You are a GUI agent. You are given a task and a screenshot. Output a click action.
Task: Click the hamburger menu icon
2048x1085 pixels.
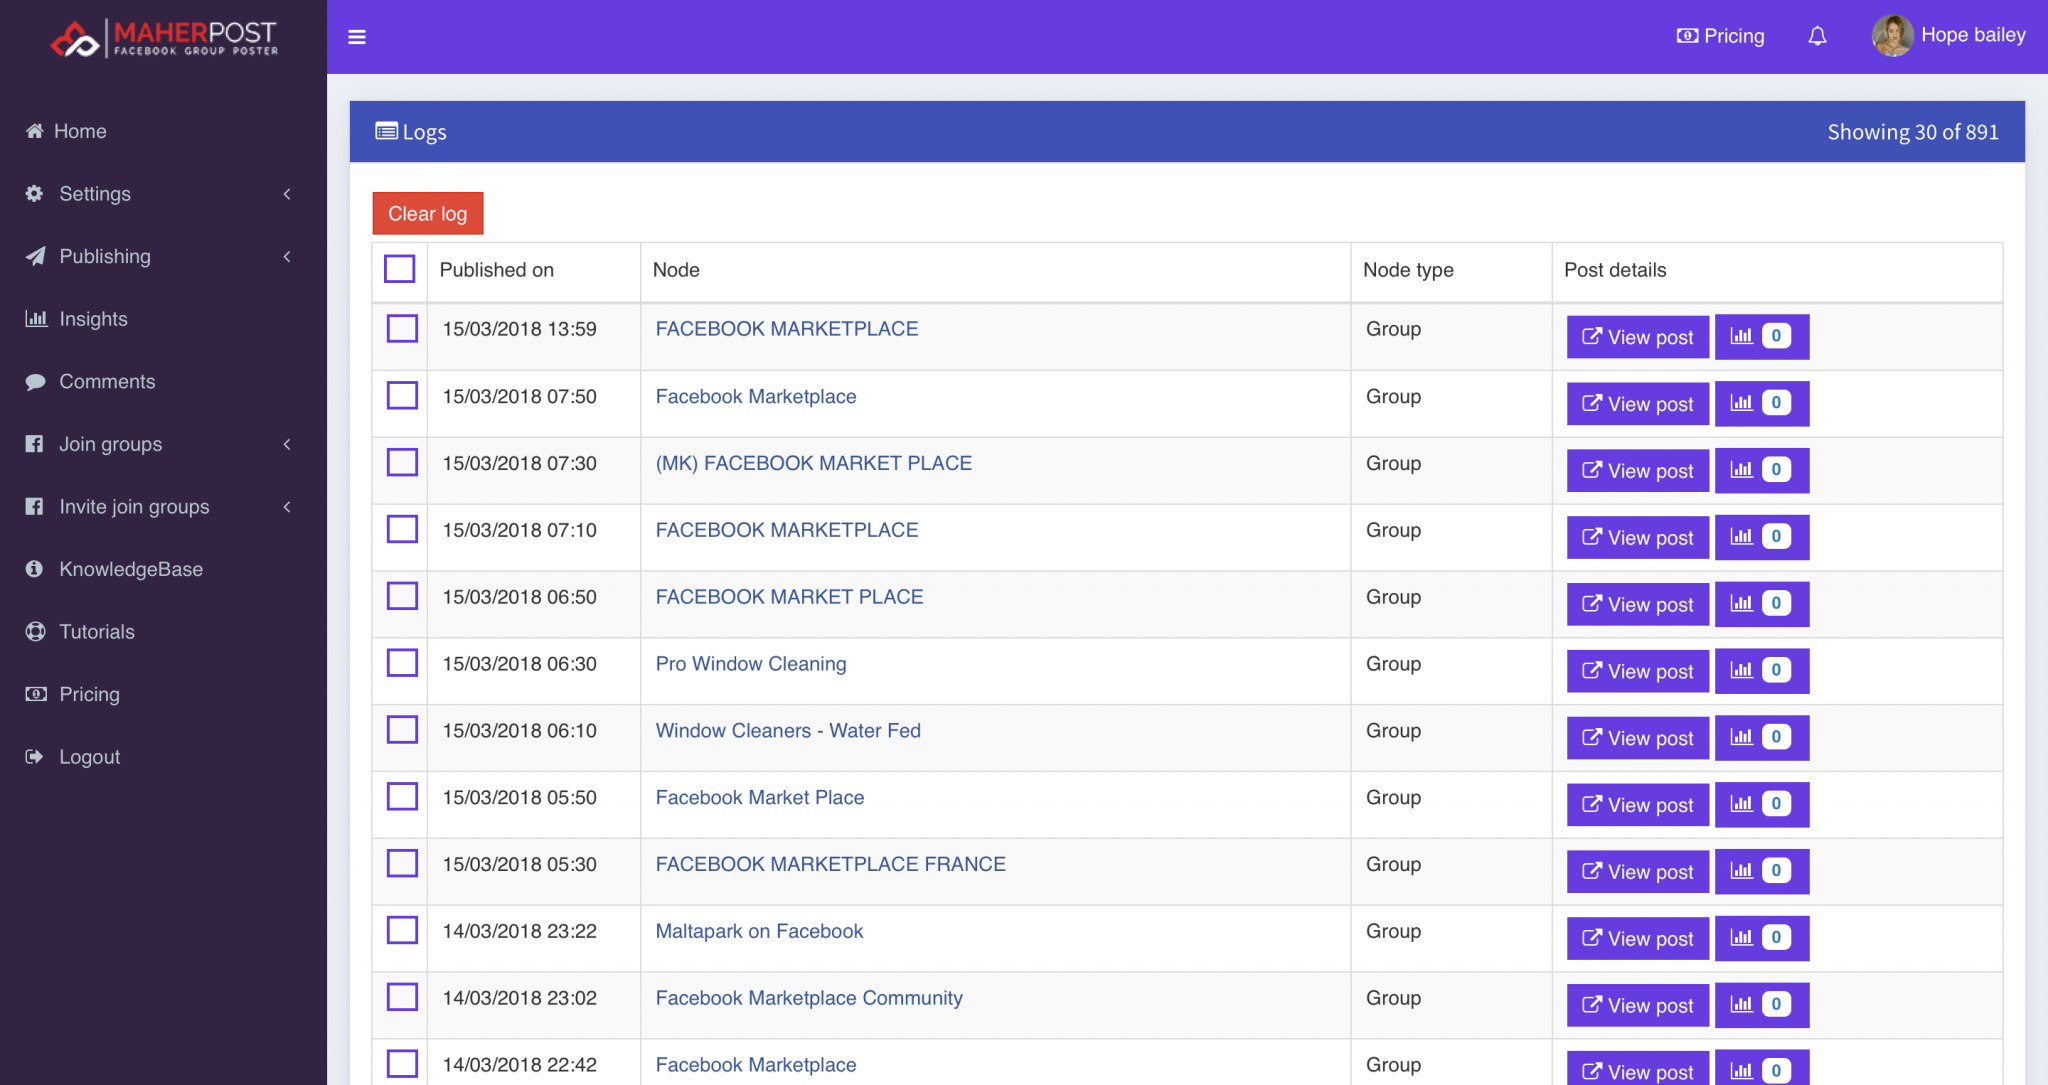[x=357, y=36]
